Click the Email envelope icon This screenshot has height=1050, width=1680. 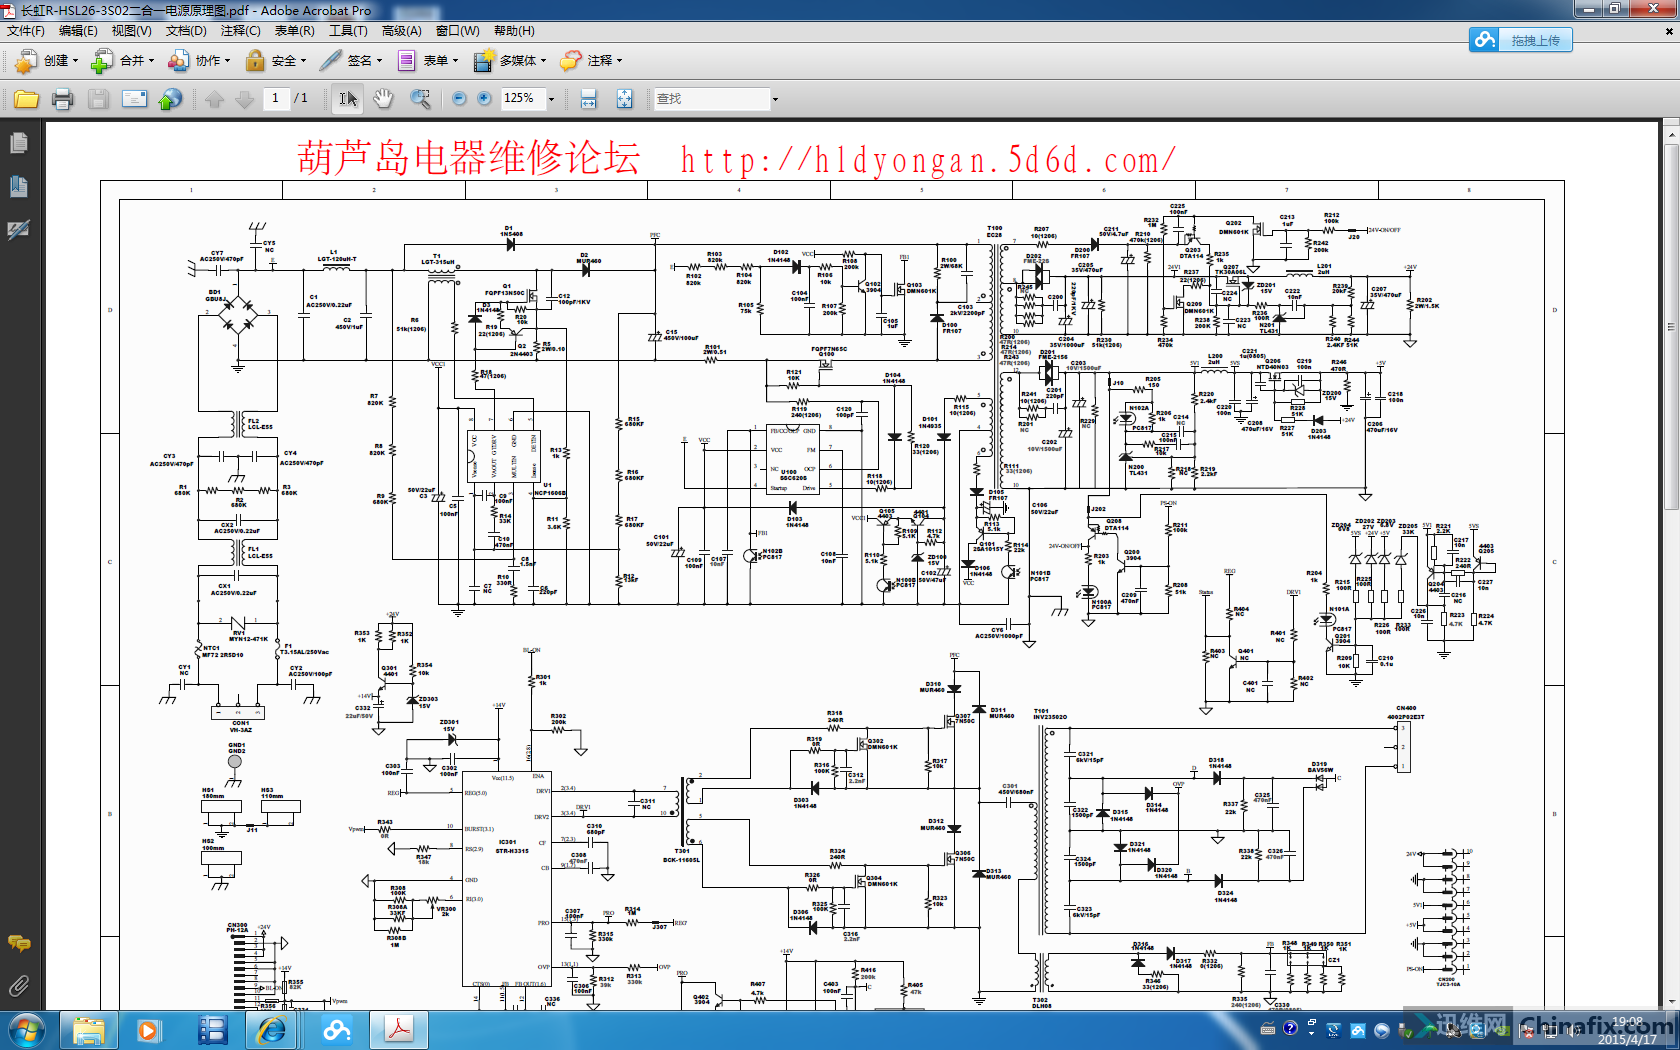[134, 99]
